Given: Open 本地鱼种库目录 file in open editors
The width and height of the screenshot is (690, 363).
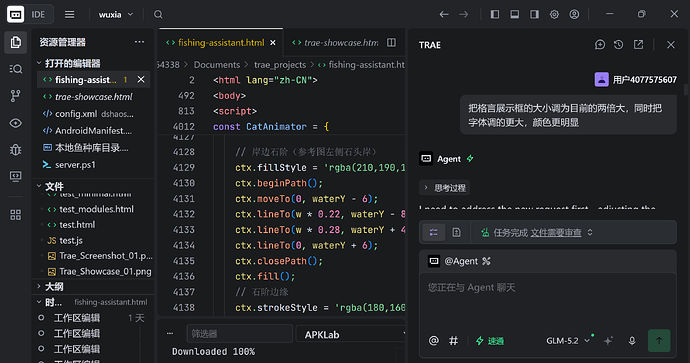Looking at the screenshot, I should click(94, 148).
